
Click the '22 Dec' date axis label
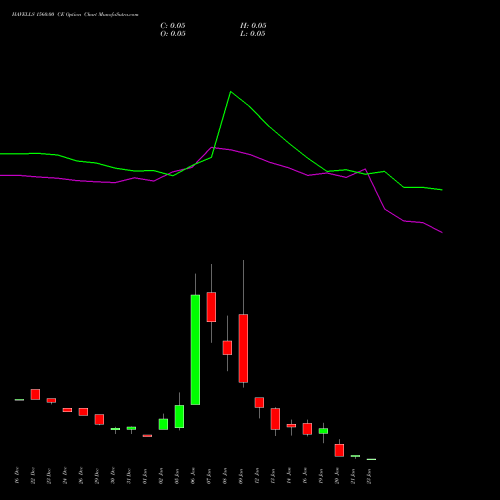point(33,476)
